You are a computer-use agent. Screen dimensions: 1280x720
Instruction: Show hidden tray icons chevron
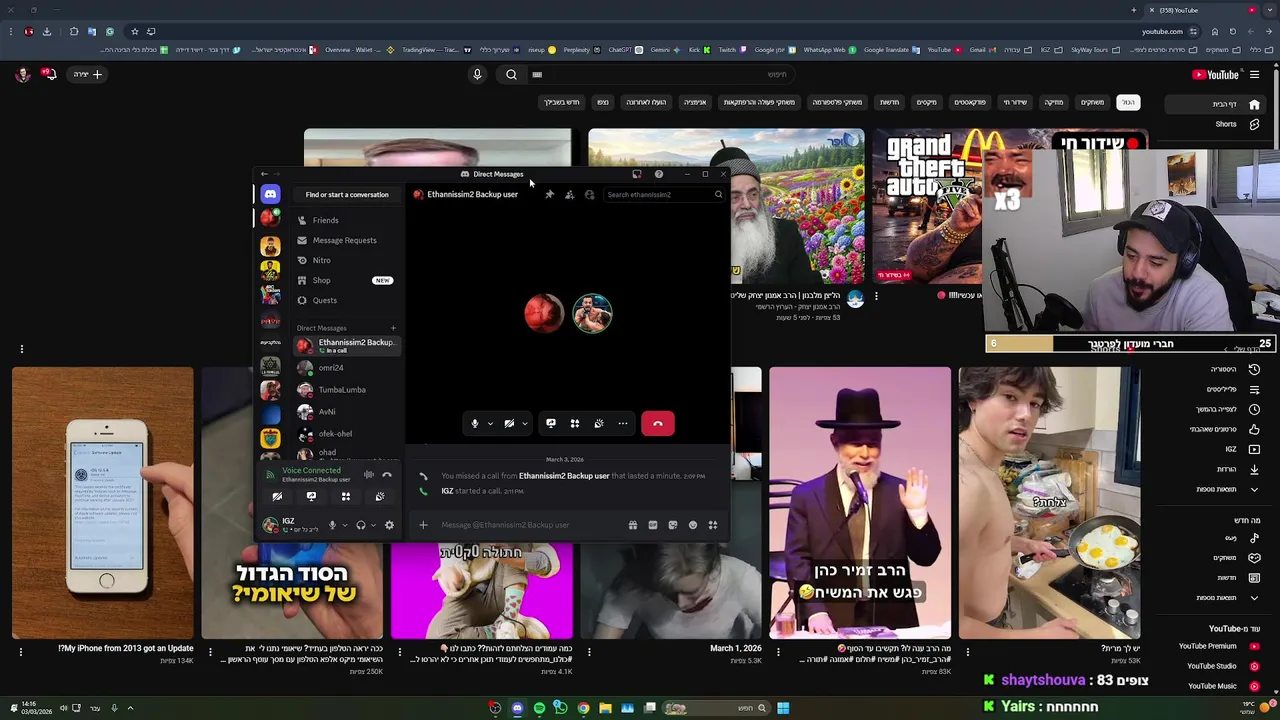click(x=130, y=708)
